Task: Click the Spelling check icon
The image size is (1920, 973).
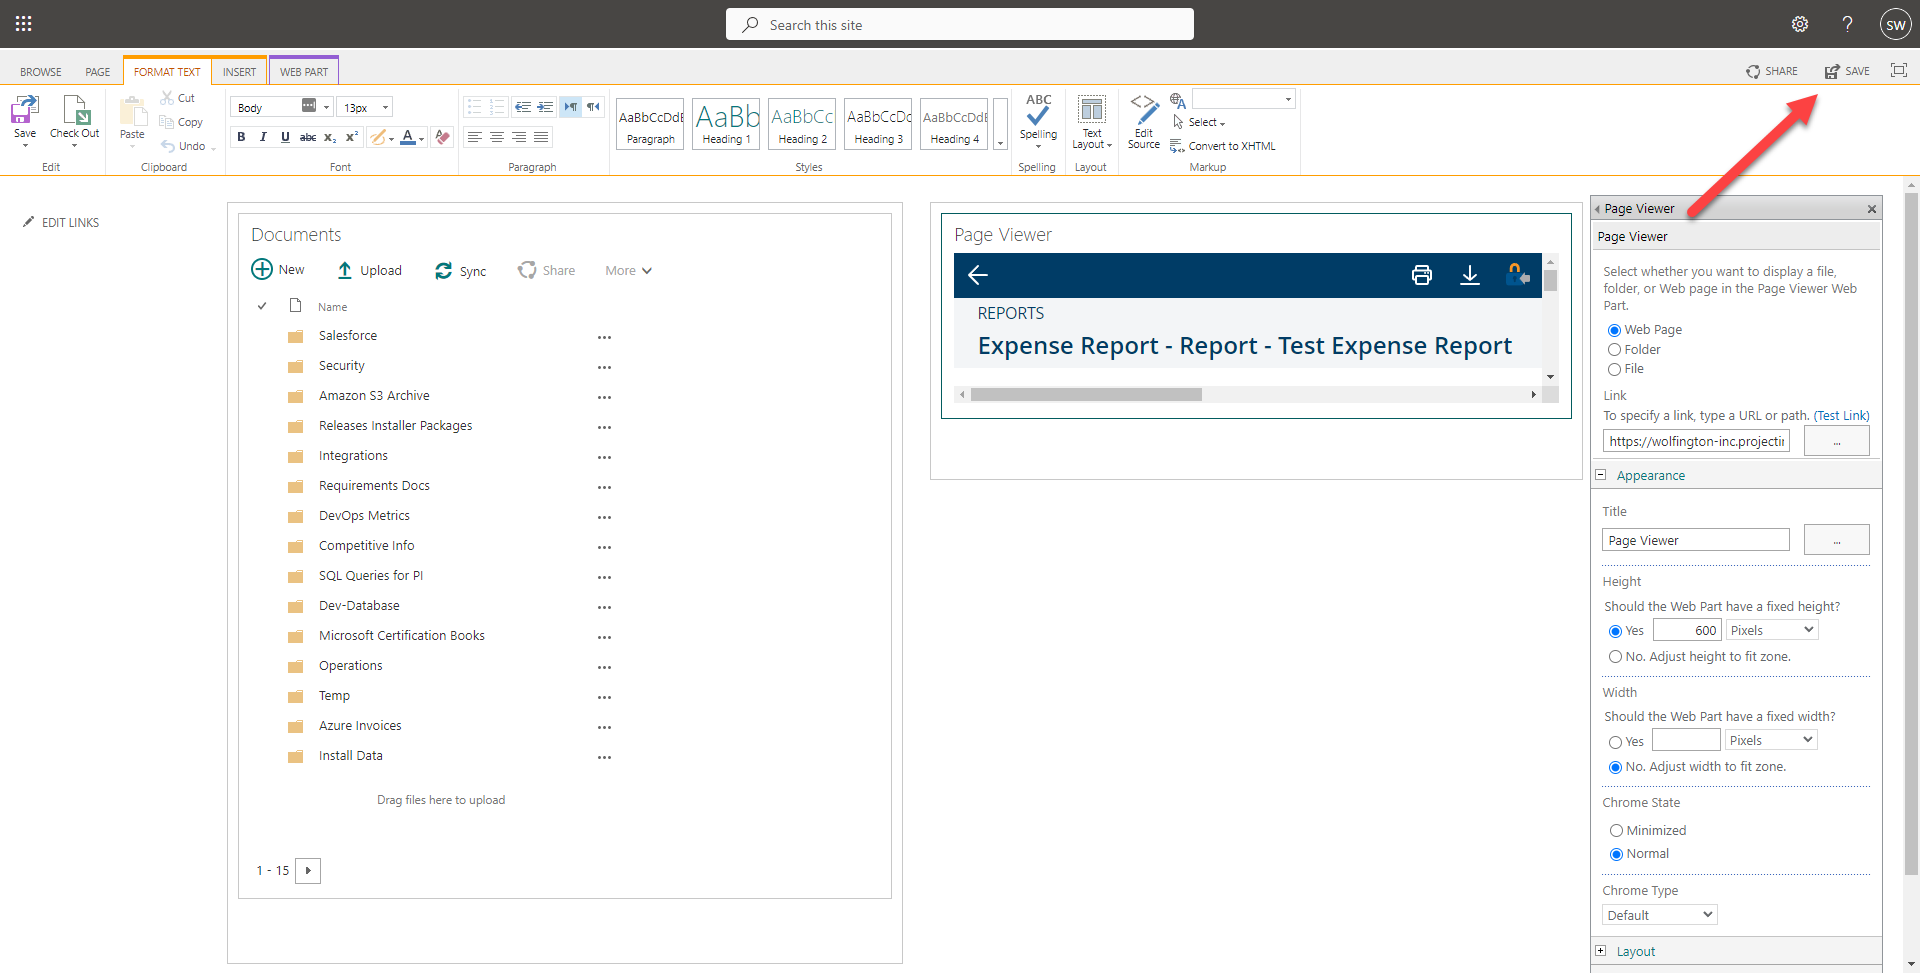Action: [1038, 109]
